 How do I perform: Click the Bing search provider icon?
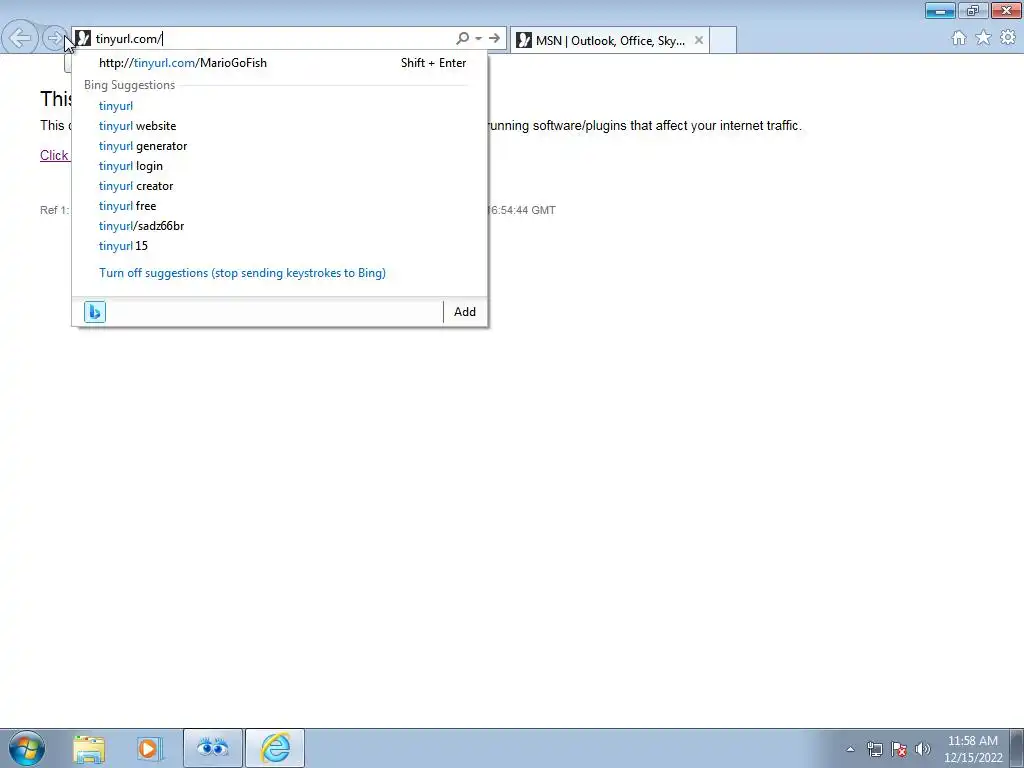[95, 312]
